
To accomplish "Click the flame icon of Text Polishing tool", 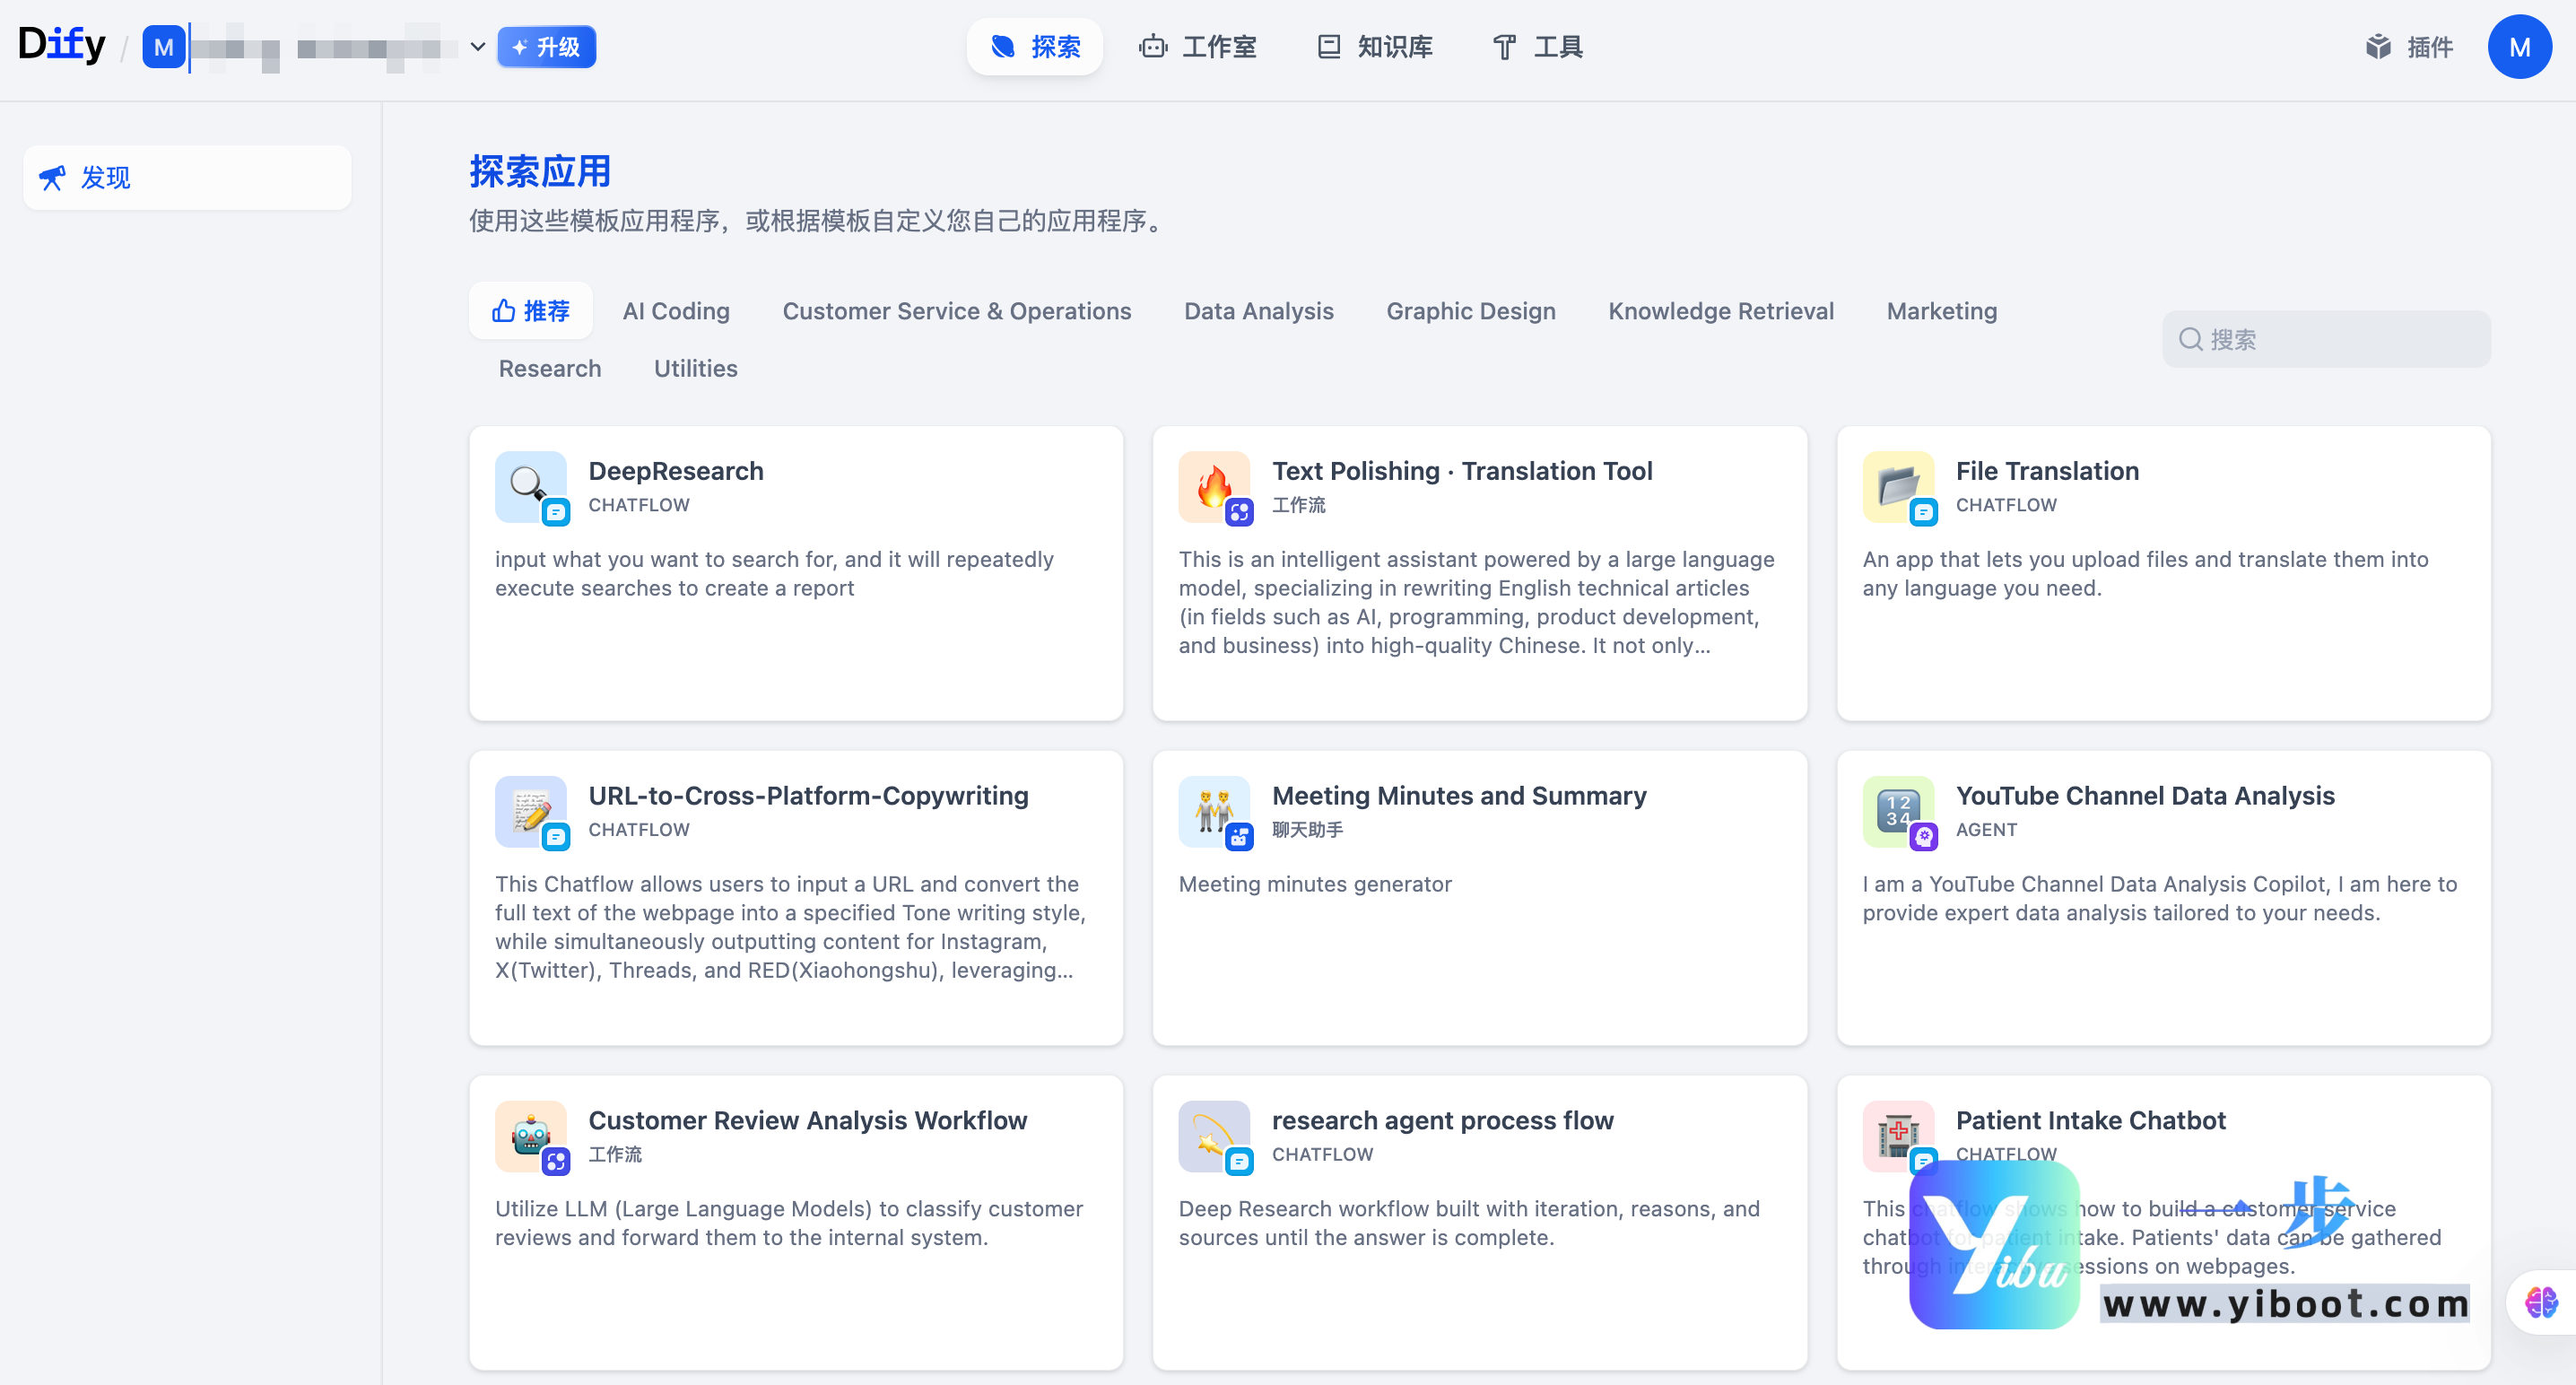I will pyautogui.click(x=1214, y=487).
